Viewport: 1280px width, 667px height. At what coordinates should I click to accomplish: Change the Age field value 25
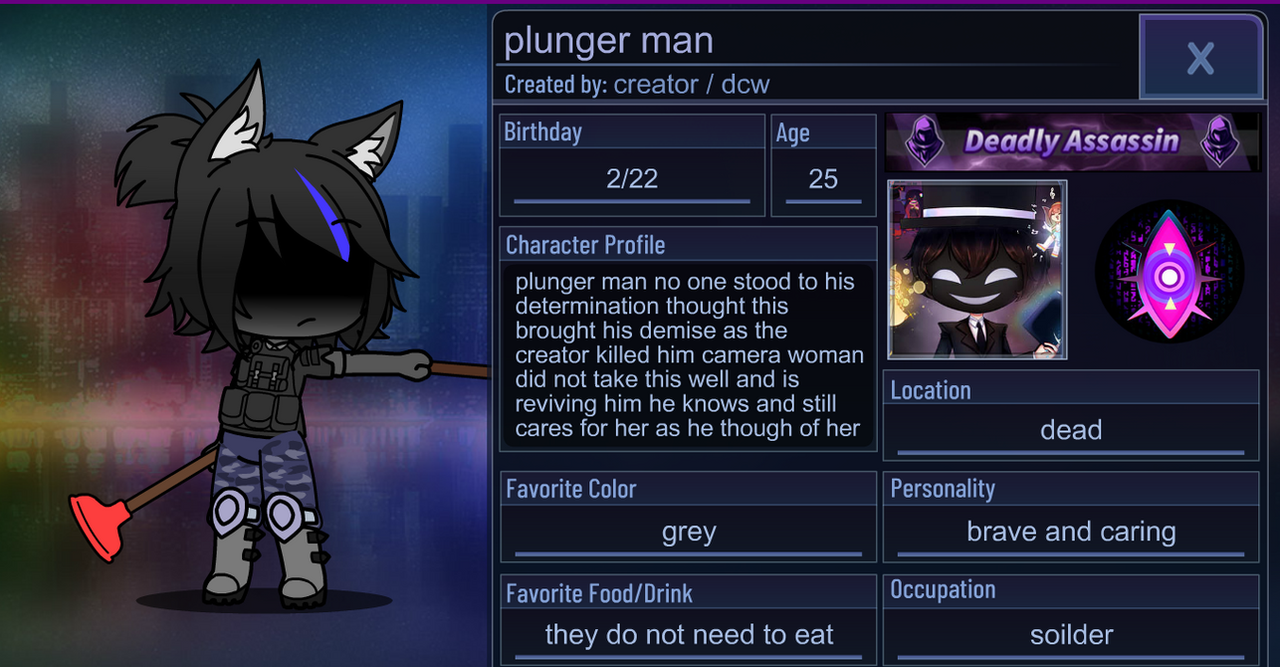[x=823, y=180]
